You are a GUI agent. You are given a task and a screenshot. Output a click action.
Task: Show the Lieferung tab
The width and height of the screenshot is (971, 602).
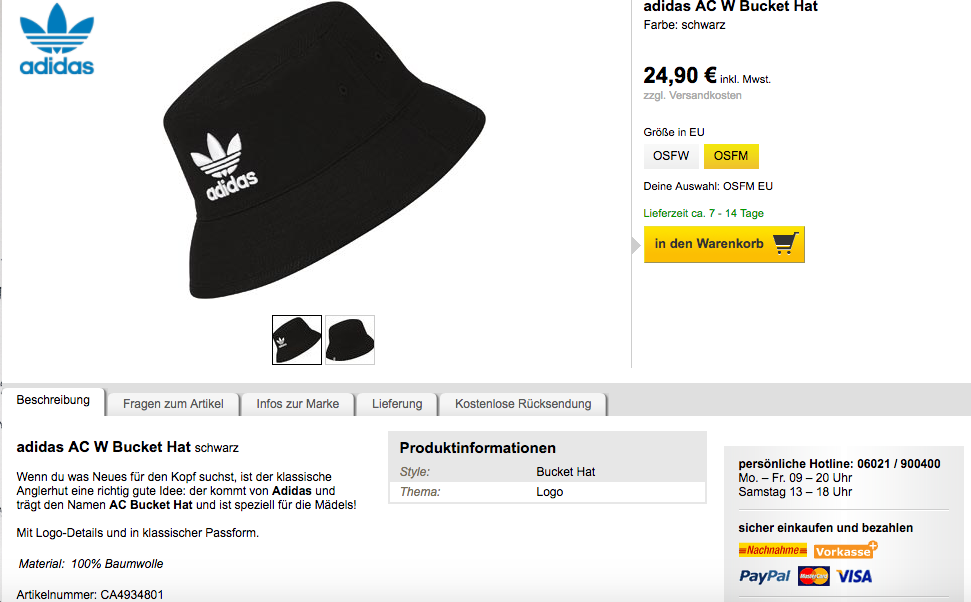pos(397,404)
